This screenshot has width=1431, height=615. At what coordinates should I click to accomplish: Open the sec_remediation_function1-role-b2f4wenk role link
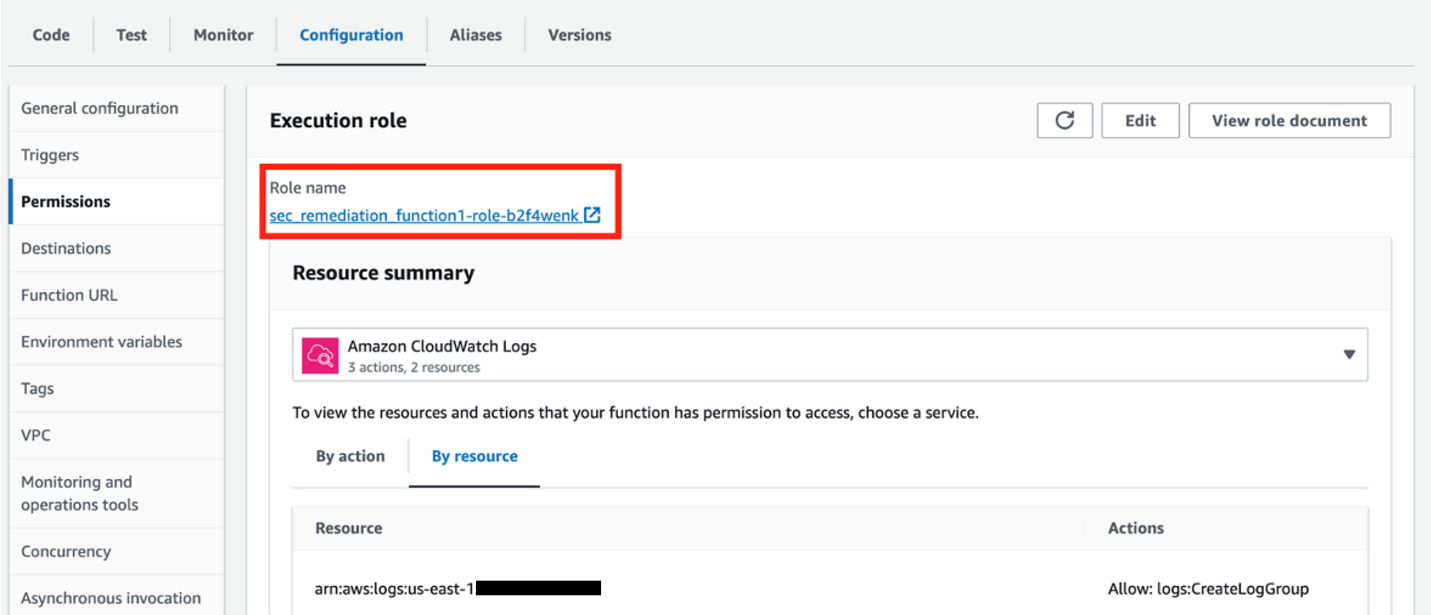425,215
